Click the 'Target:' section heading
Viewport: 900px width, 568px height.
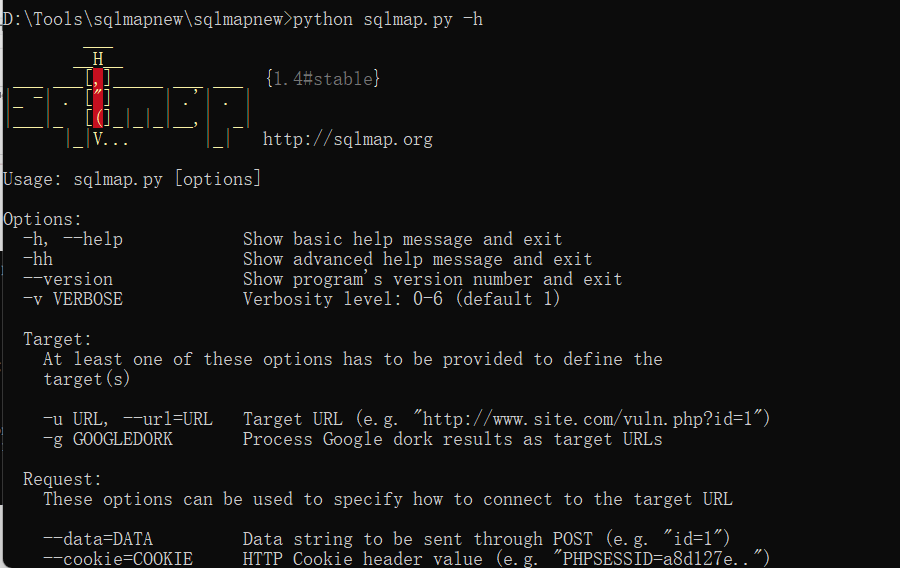click(x=57, y=339)
